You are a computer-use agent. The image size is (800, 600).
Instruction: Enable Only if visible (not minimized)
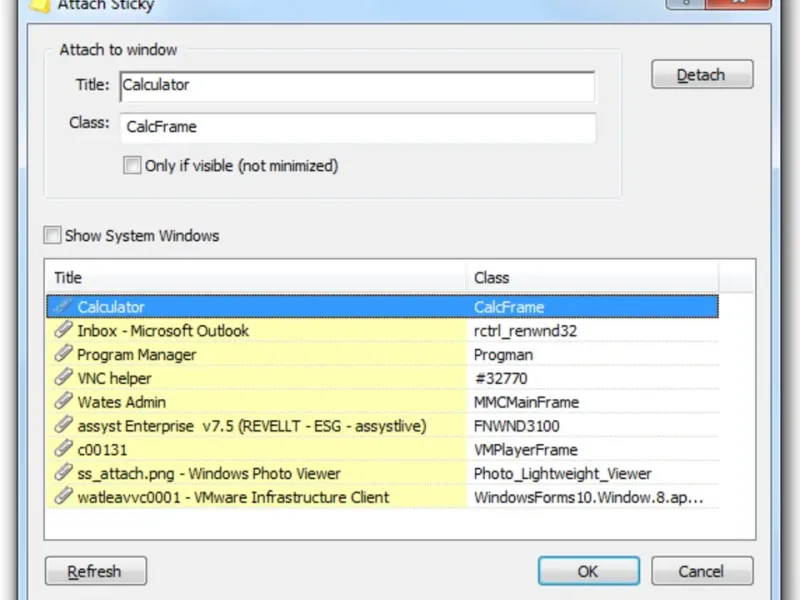[132, 165]
